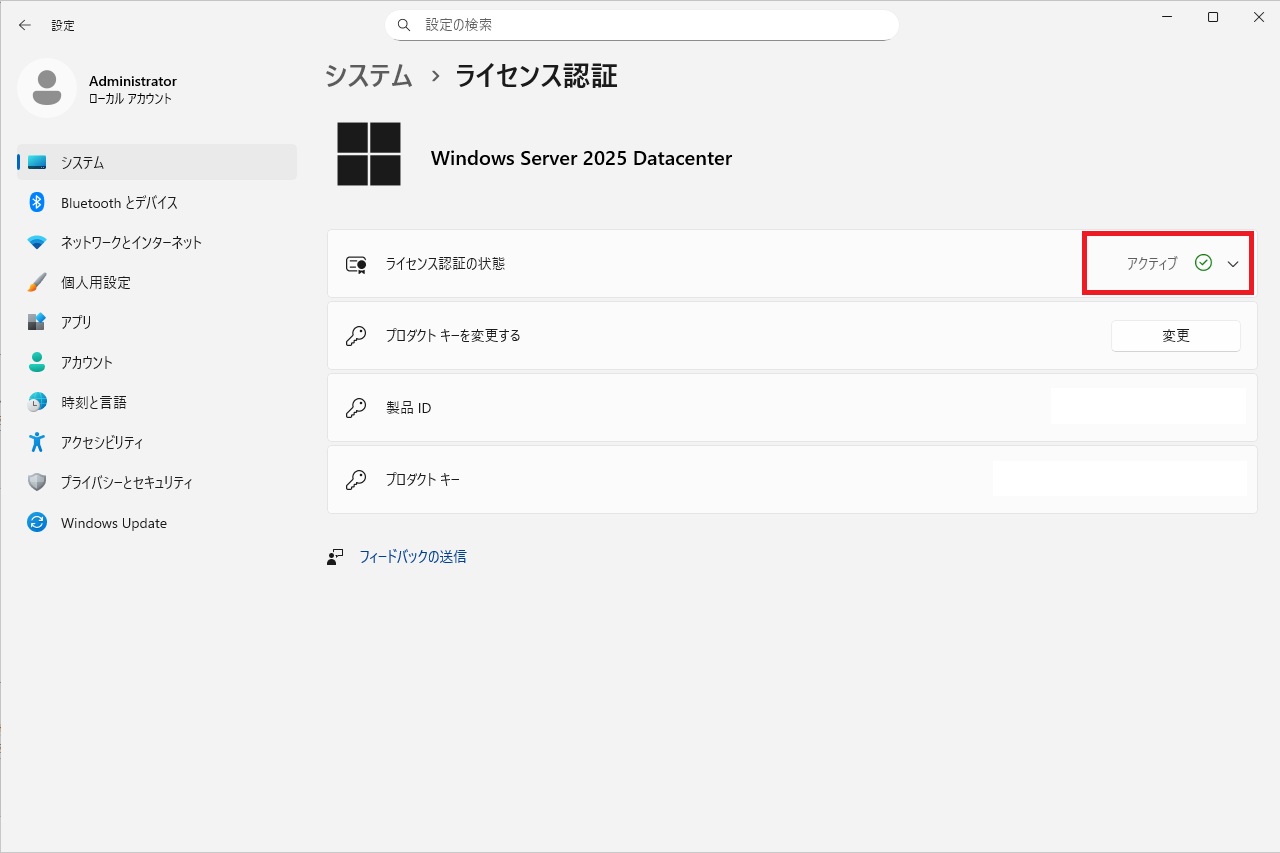Viewport: 1280px width, 853px height.
Task: Click the Bluetooth icon in sidebar
Action: [37, 202]
